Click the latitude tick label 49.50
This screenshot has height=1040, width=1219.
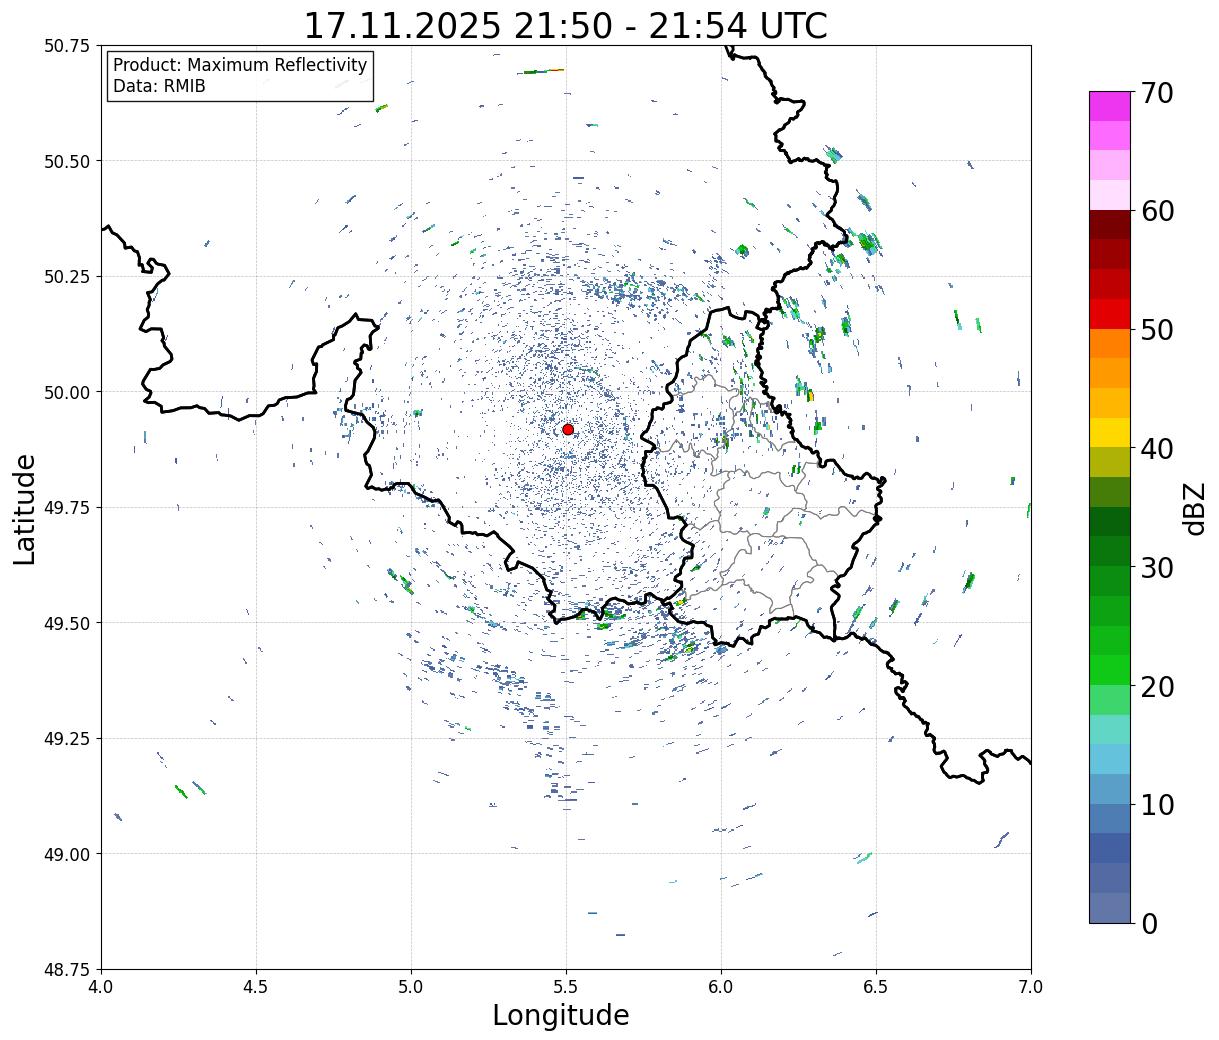point(67,623)
